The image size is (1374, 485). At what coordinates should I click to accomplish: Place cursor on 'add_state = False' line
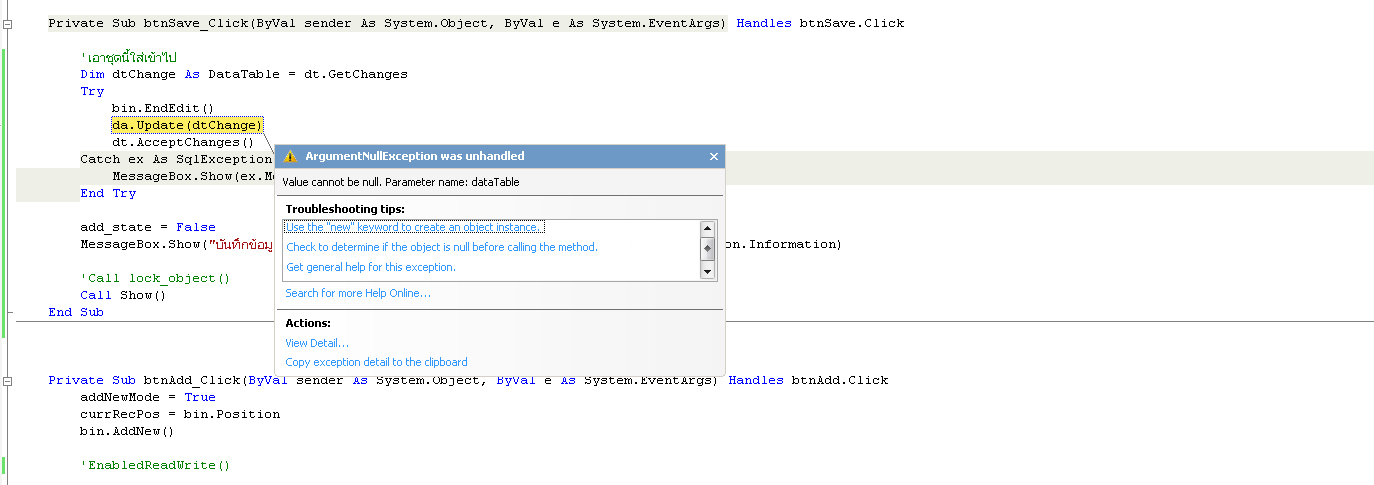coord(148,227)
